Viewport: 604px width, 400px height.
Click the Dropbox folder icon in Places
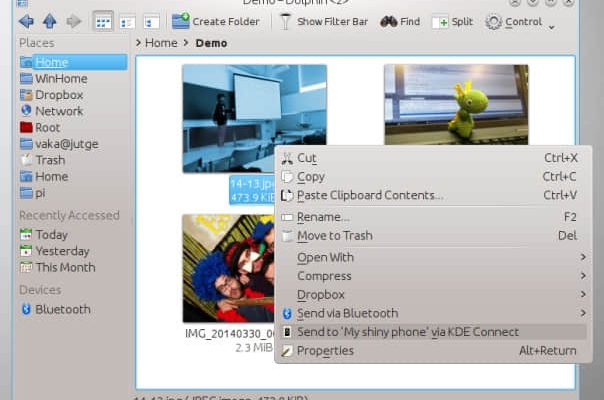[26, 95]
